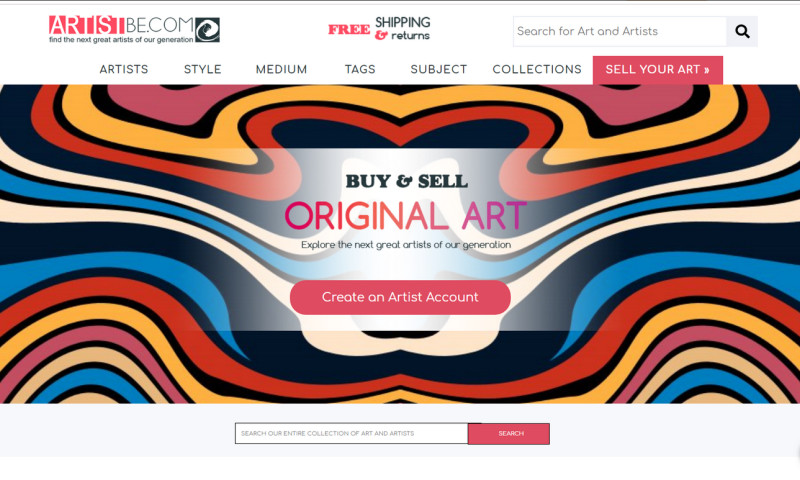Screen dimensions: 800x480
Task: Click the Buy & Sell heading
Action: pos(407,181)
